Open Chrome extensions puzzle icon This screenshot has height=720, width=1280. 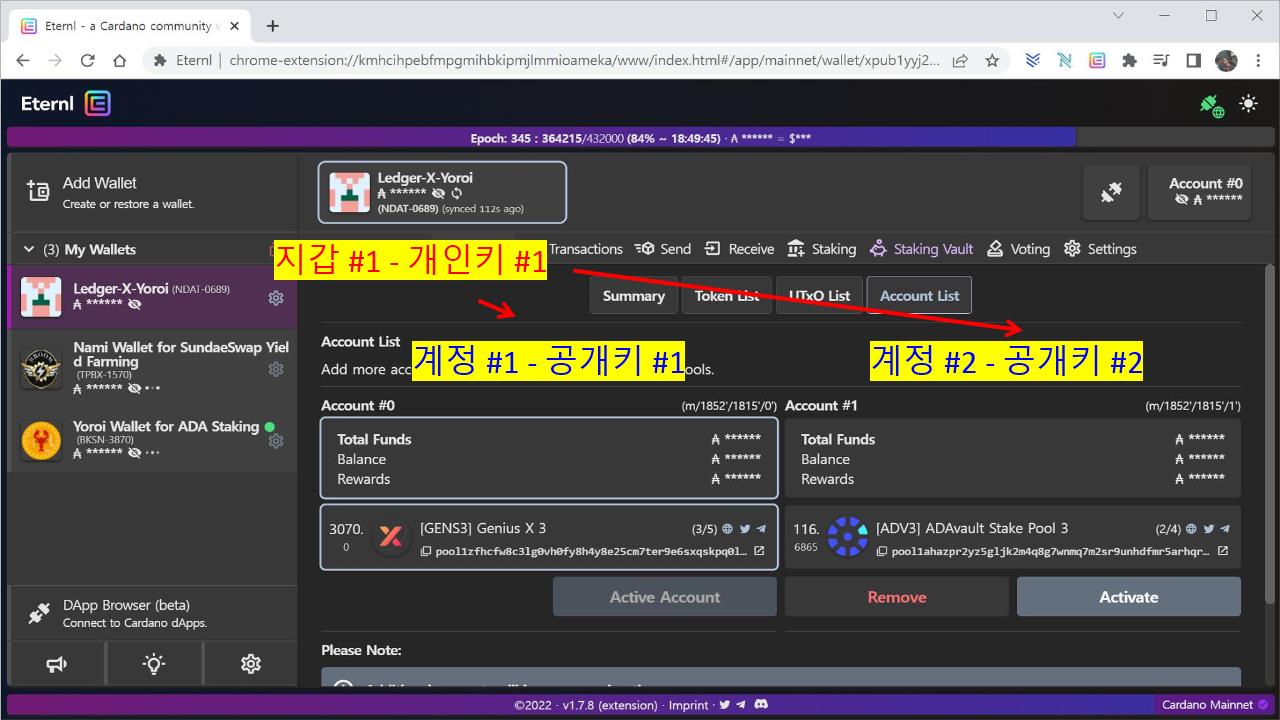(x=1129, y=60)
